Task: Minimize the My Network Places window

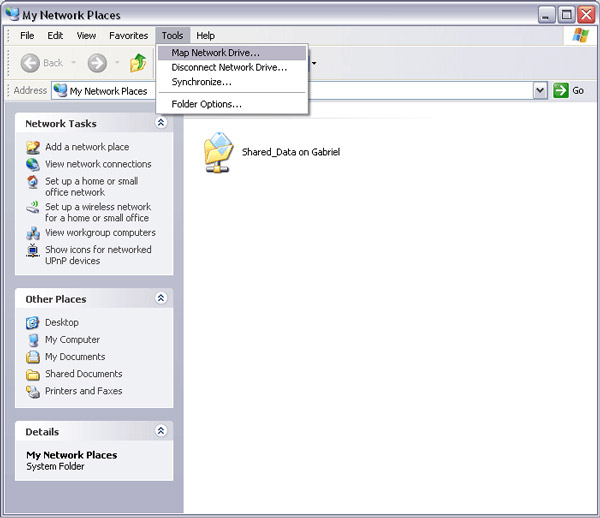Action: coord(547,15)
